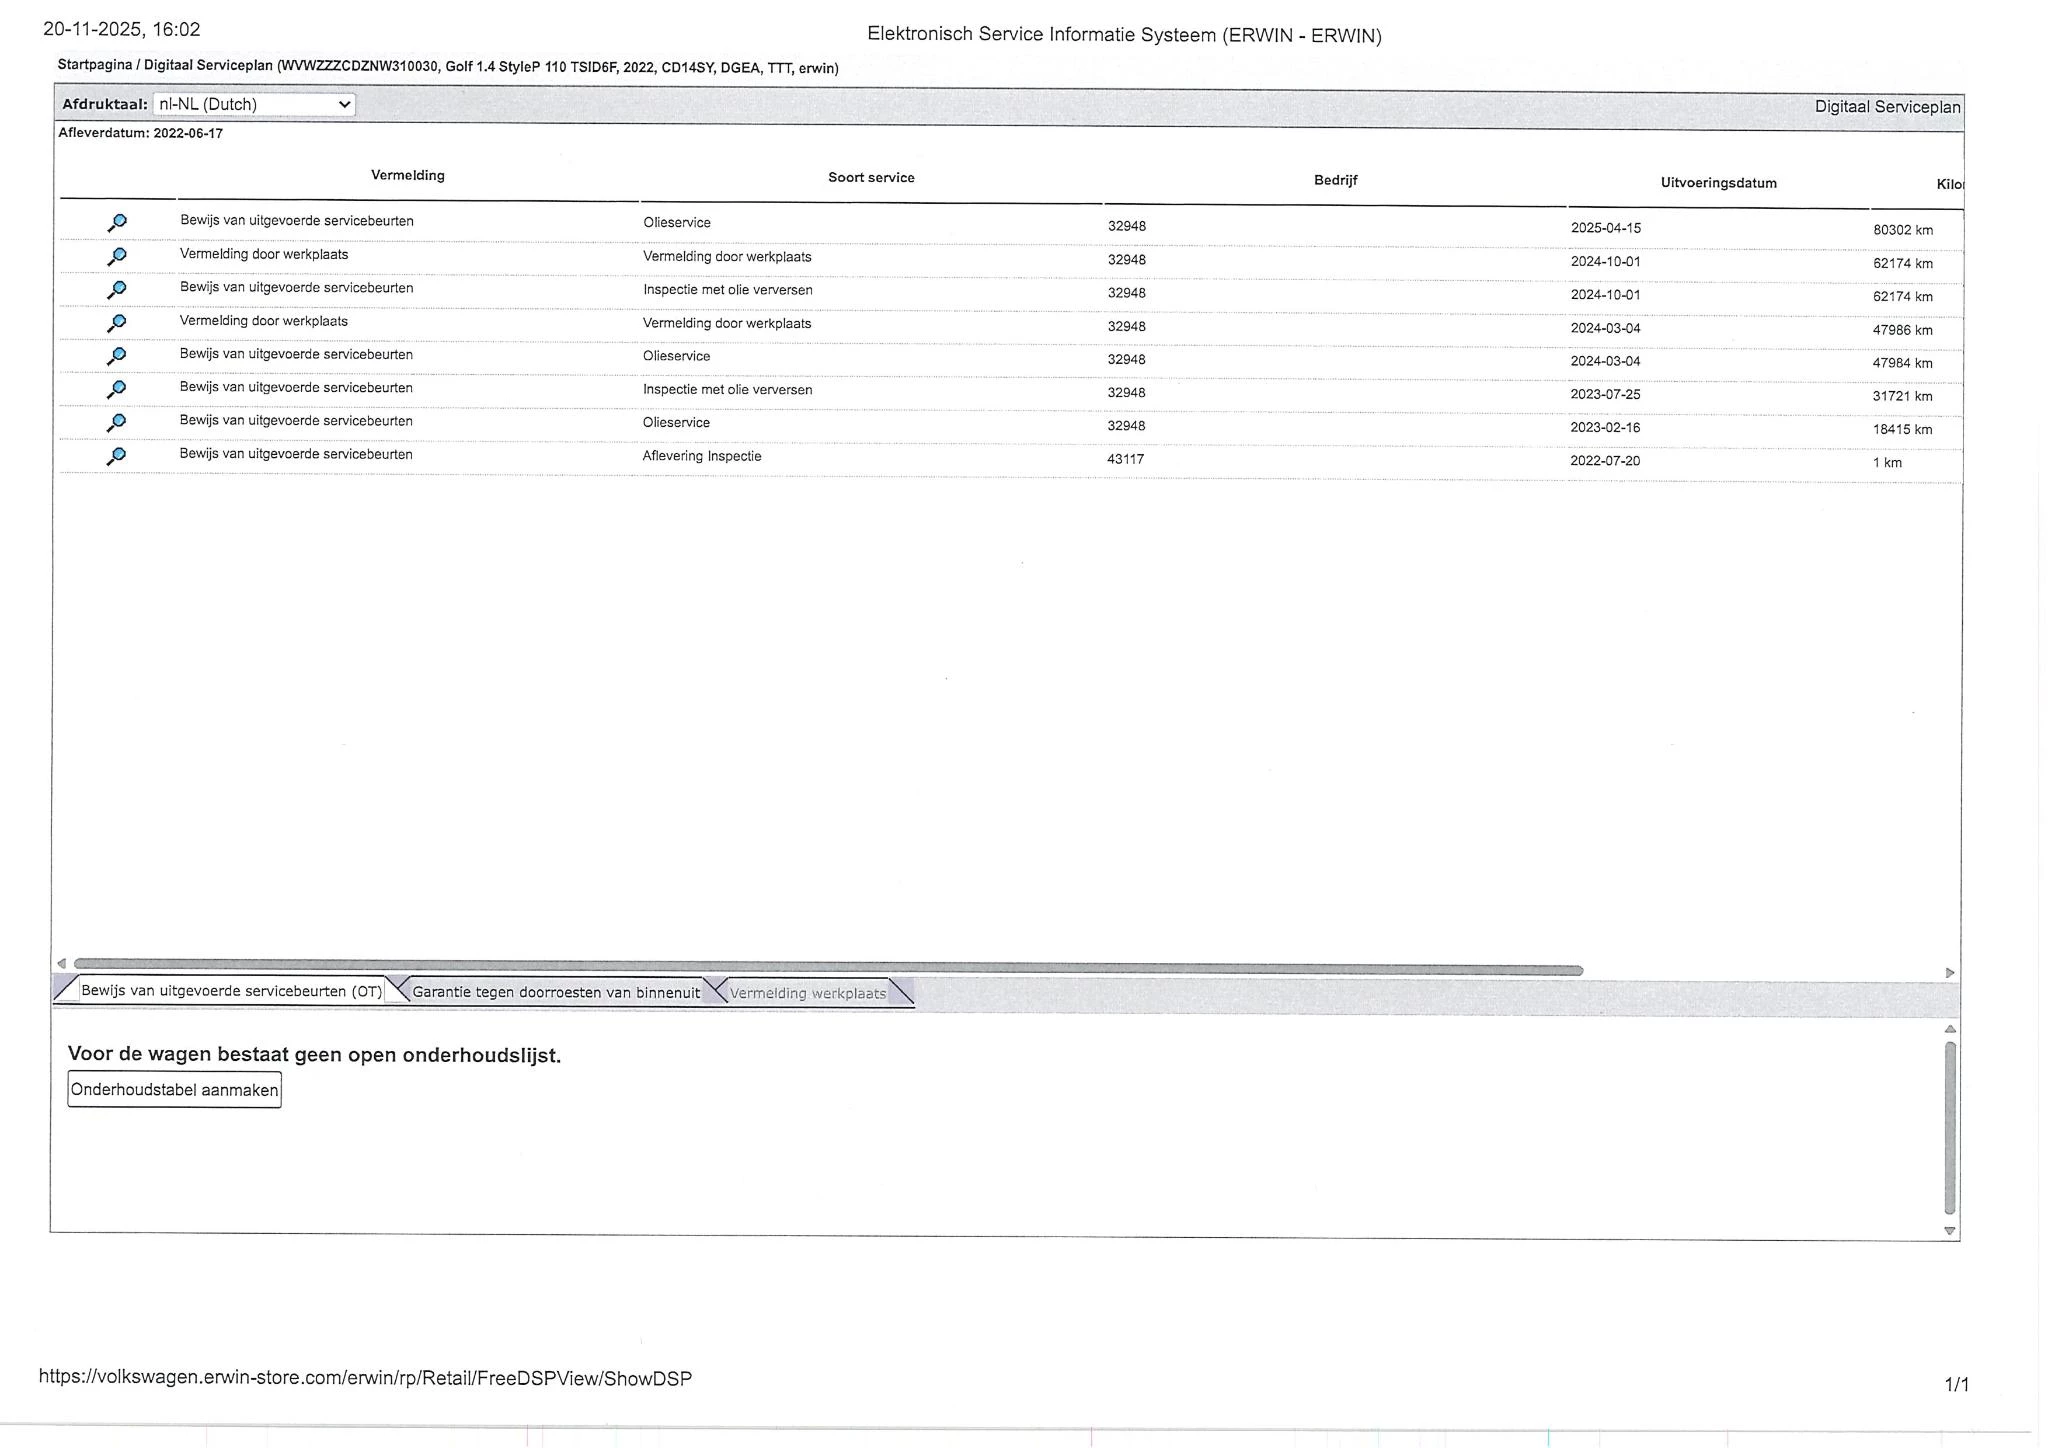Open the Afdruktaal language dropdown

click(254, 104)
